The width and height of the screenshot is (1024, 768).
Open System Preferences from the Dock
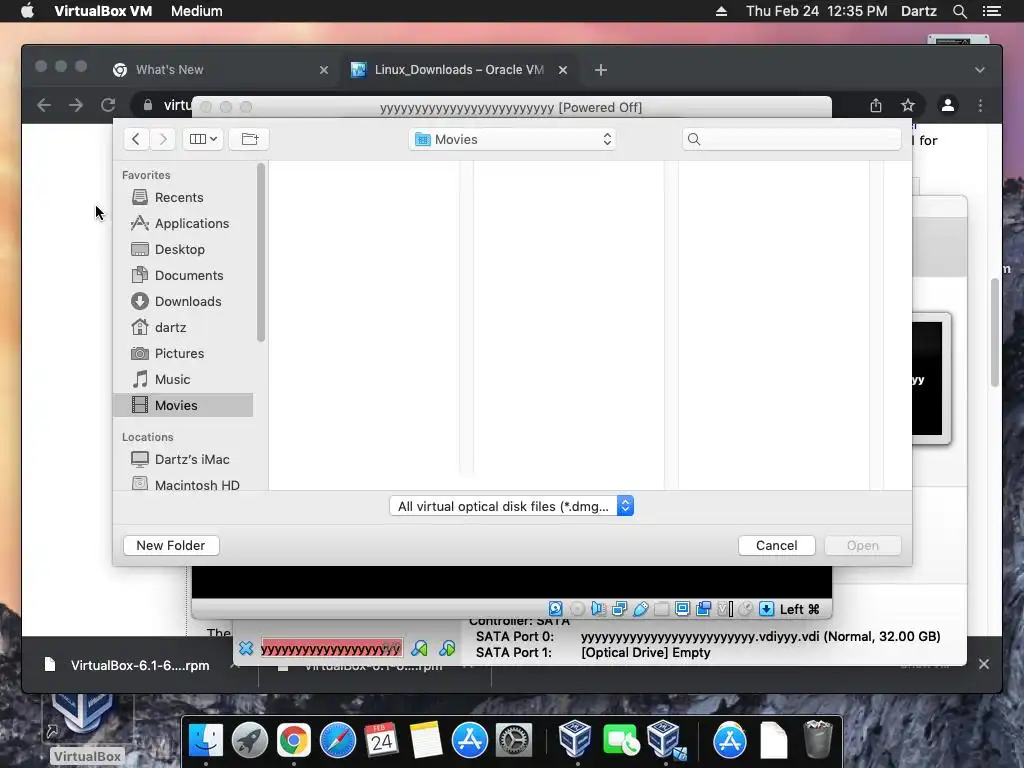pyautogui.click(x=513, y=740)
